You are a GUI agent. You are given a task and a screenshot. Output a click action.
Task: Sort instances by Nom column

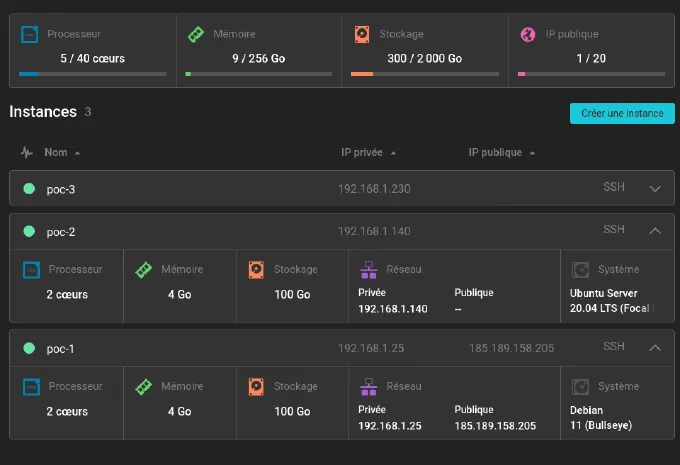pos(62,152)
